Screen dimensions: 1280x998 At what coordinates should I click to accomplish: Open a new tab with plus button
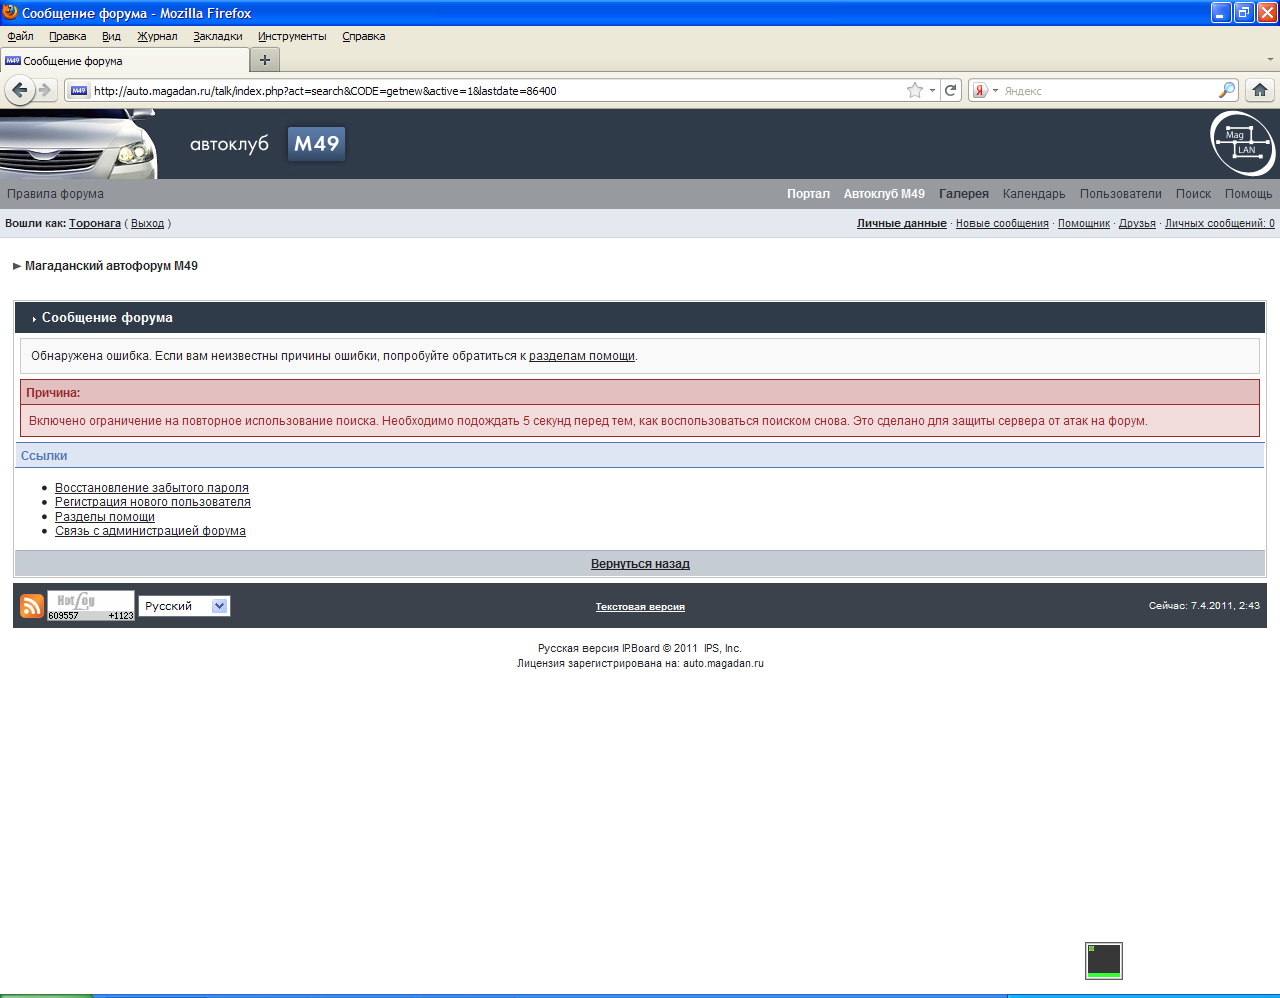pyautogui.click(x=264, y=60)
